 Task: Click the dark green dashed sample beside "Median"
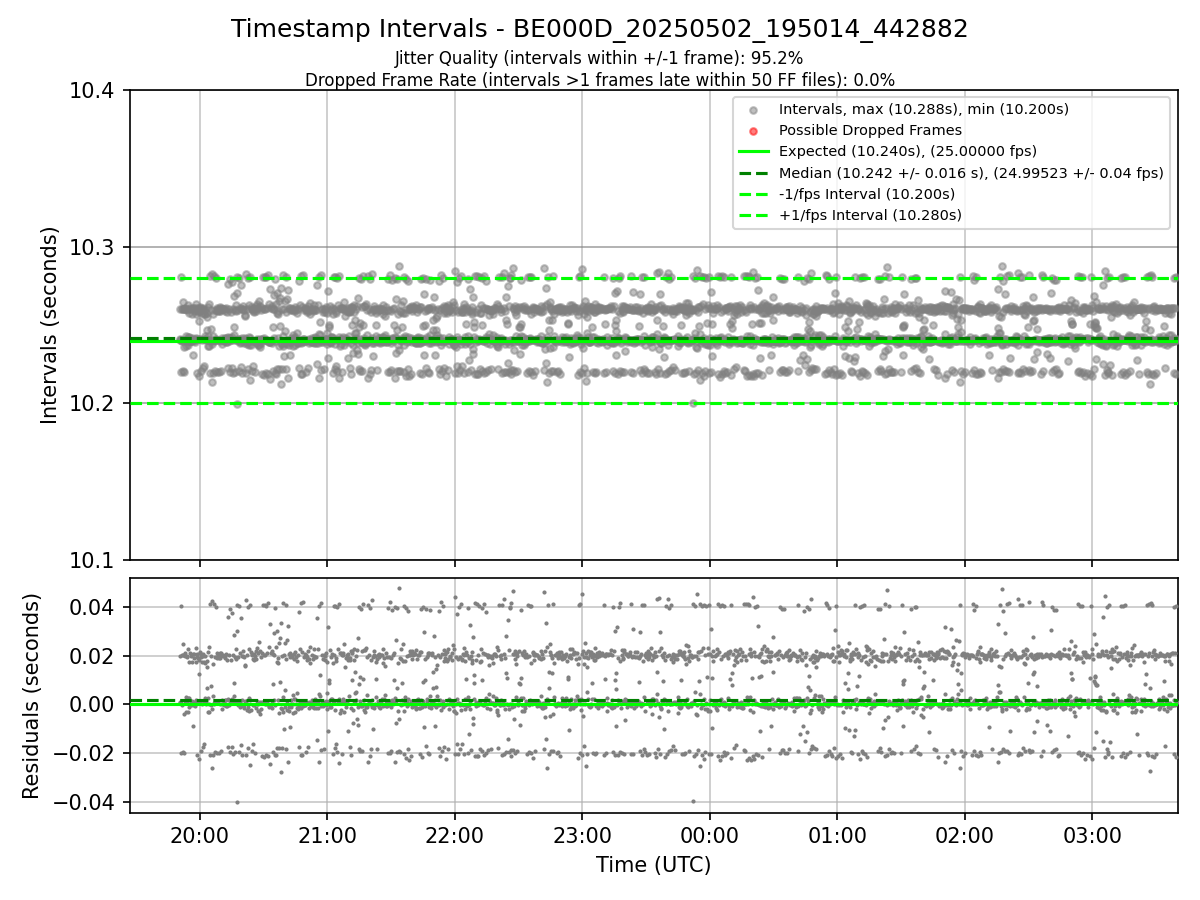pyautogui.click(x=754, y=173)
